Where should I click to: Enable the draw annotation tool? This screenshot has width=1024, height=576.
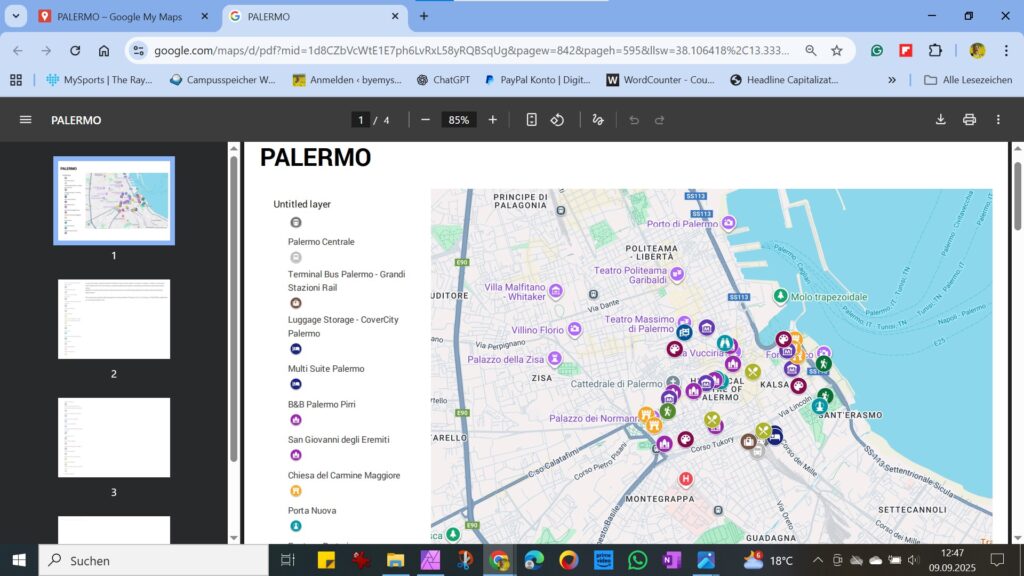point(598,120)
